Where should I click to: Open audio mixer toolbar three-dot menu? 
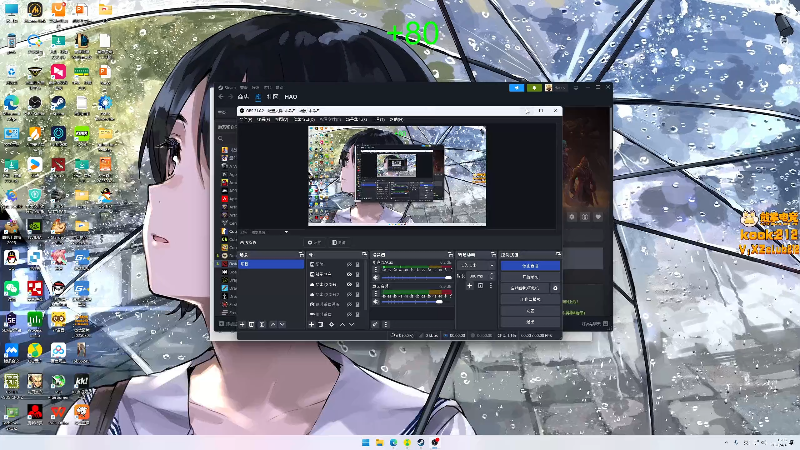(386, 324)
